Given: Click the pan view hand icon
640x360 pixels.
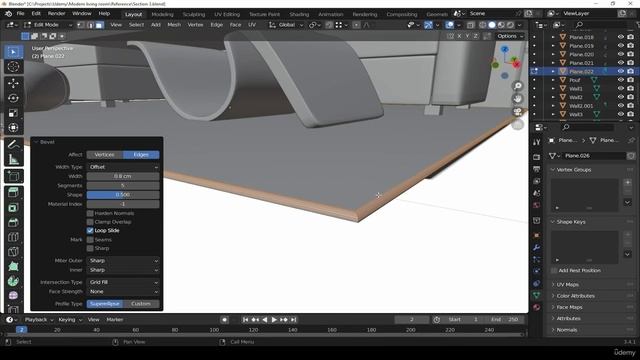Looking at the screenshot, I should 518,98.
